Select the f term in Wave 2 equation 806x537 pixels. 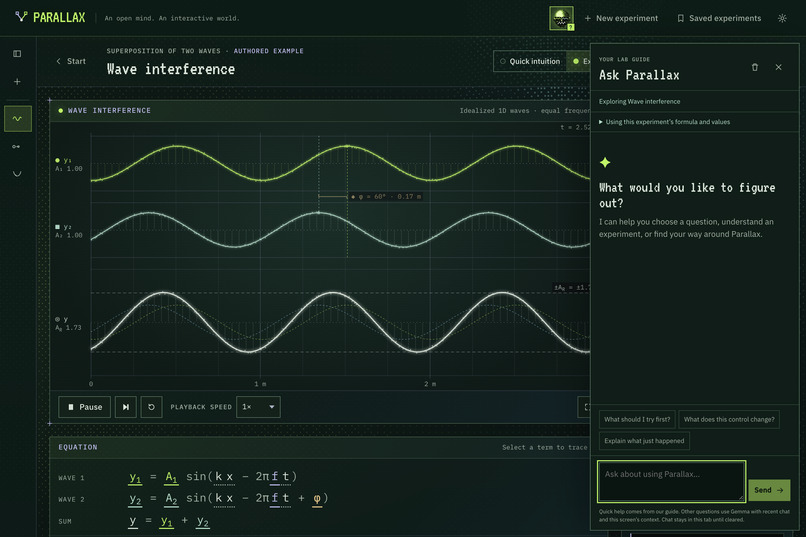click(274, 499)
